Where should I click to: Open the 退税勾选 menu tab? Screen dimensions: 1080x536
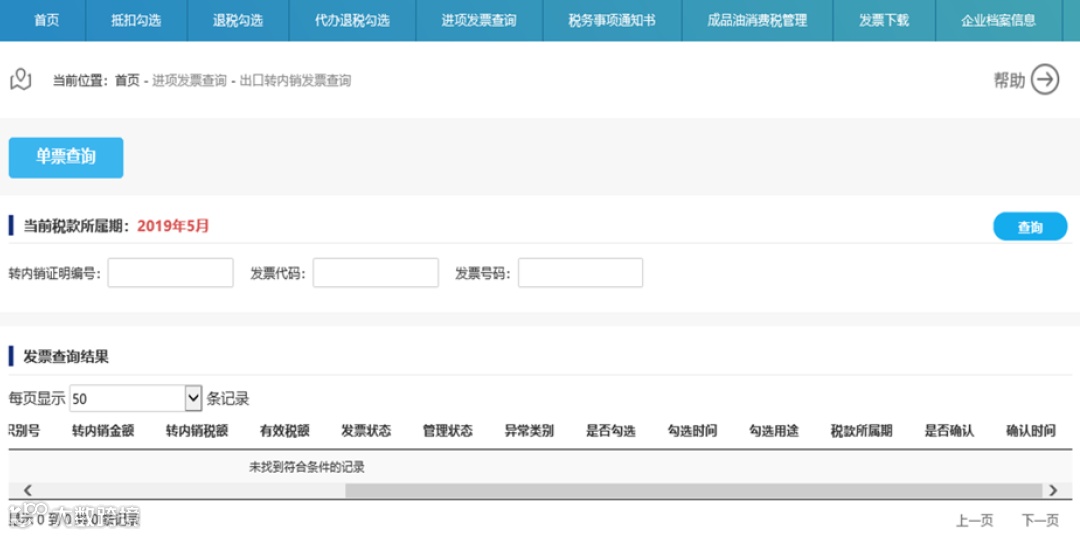coord(238,21)
